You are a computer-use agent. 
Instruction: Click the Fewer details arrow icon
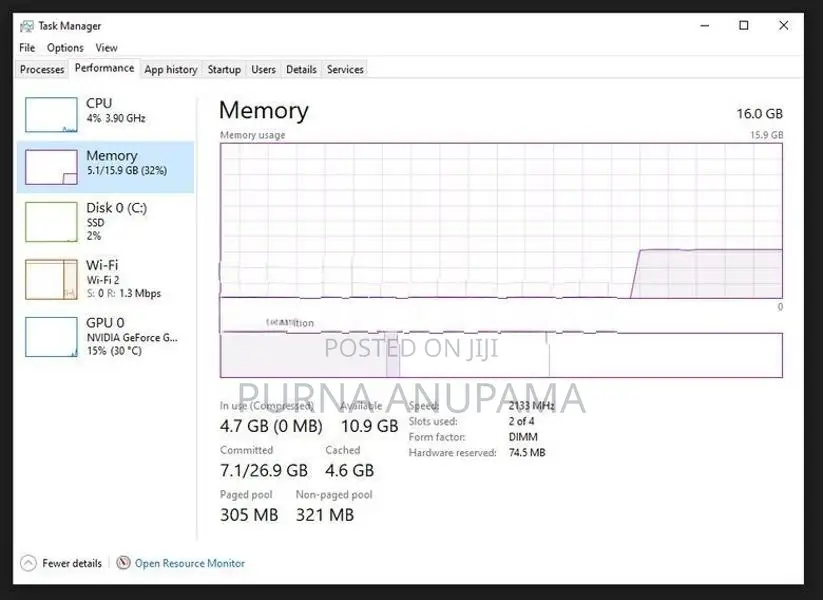pyautogui.click(x=28, y=563)
